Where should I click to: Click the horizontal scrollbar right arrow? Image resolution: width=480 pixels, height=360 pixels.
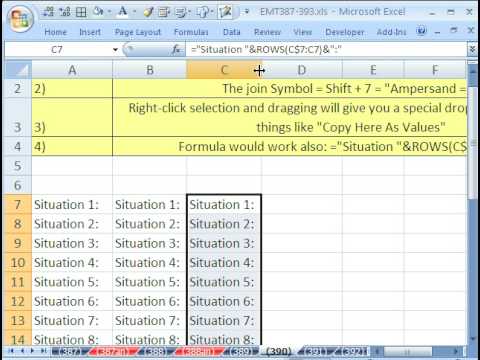[456, 351]
